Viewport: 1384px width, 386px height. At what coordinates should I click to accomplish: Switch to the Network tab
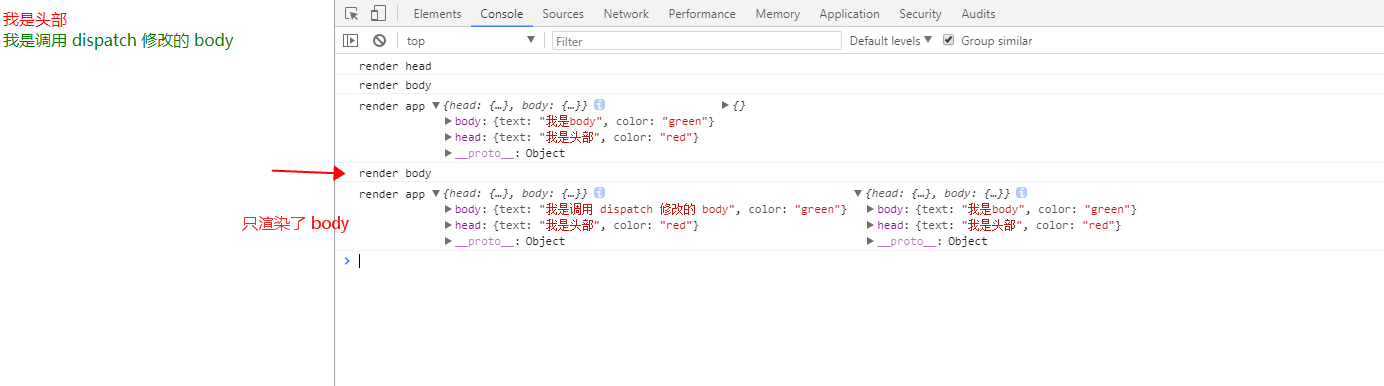[626, 14]
